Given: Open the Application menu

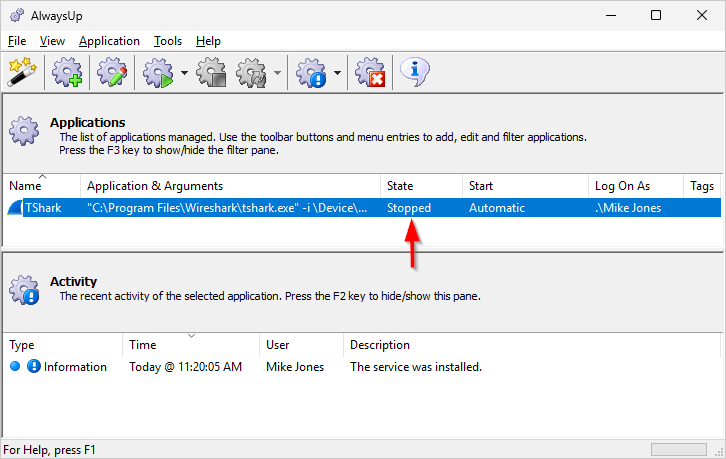Looking at the screenshot, I should point(109,41).
